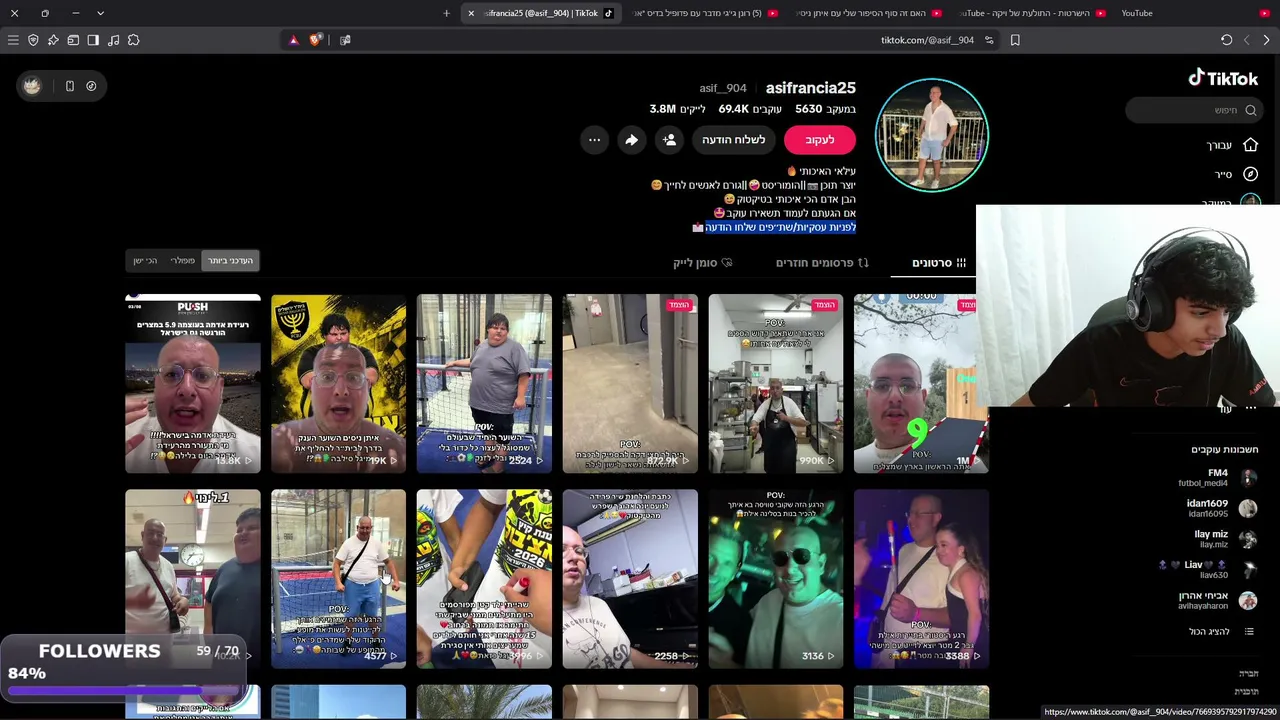
Task: Click the TikTok search field
Action: (x=1192, y=110)
